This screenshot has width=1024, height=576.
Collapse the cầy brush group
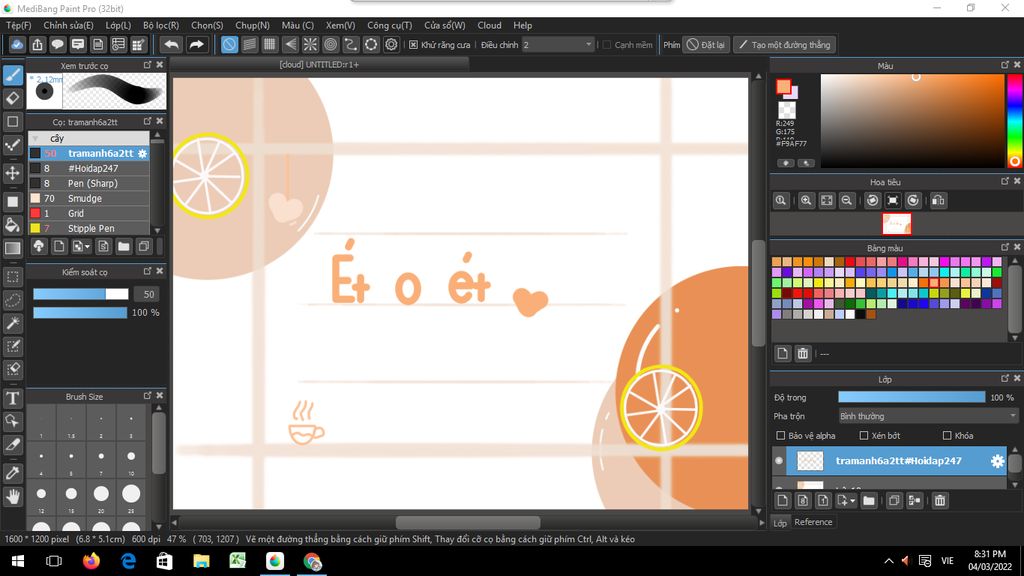coord(35,138)
